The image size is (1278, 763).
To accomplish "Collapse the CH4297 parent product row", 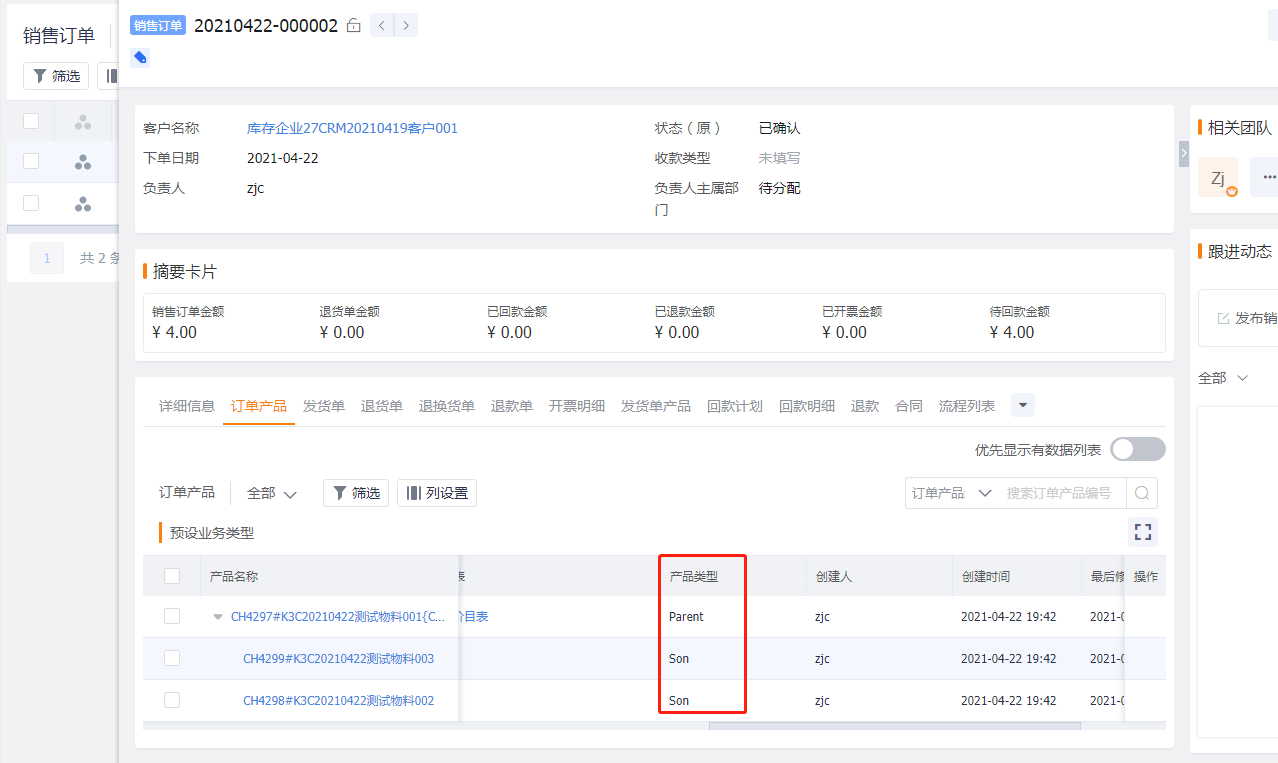I will point(218,617).
